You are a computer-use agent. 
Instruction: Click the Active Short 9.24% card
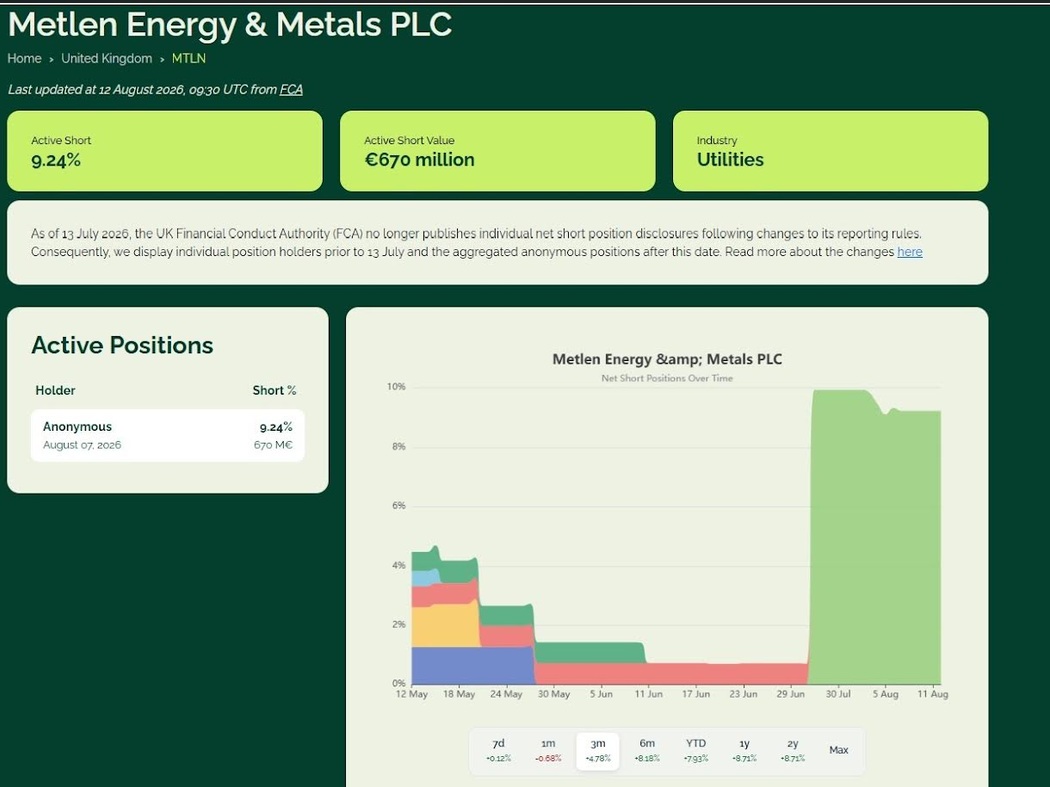(x=165, y=151)
